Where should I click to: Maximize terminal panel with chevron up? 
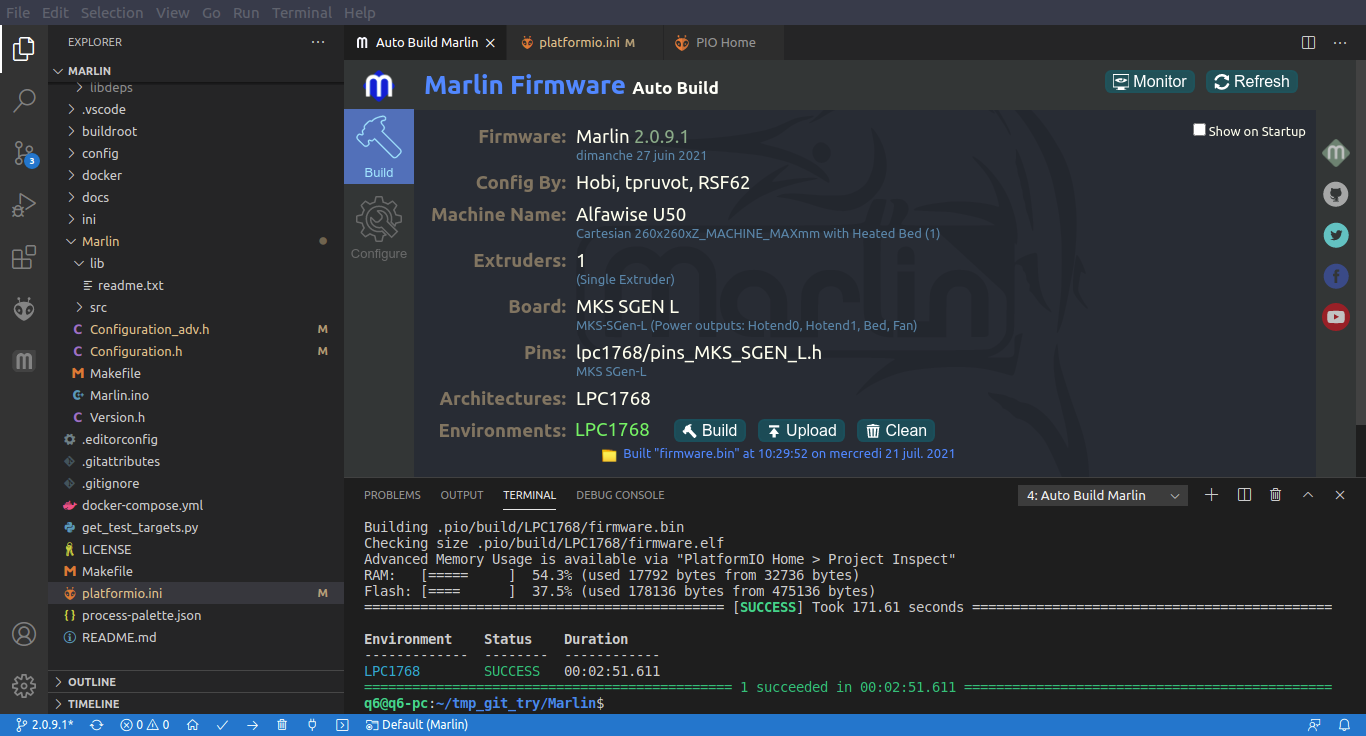1307,495
